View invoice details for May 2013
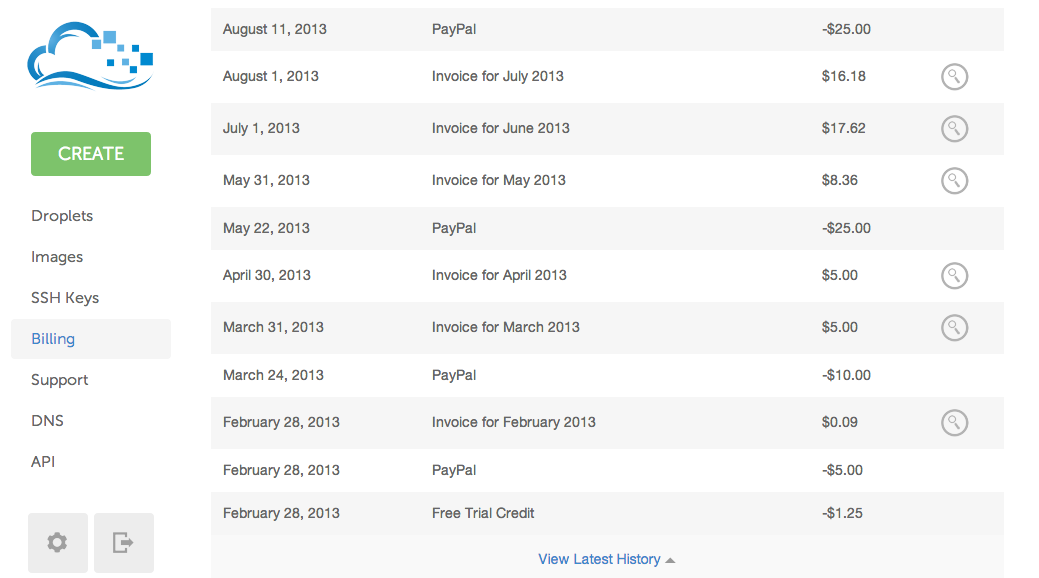 (954, 180)
